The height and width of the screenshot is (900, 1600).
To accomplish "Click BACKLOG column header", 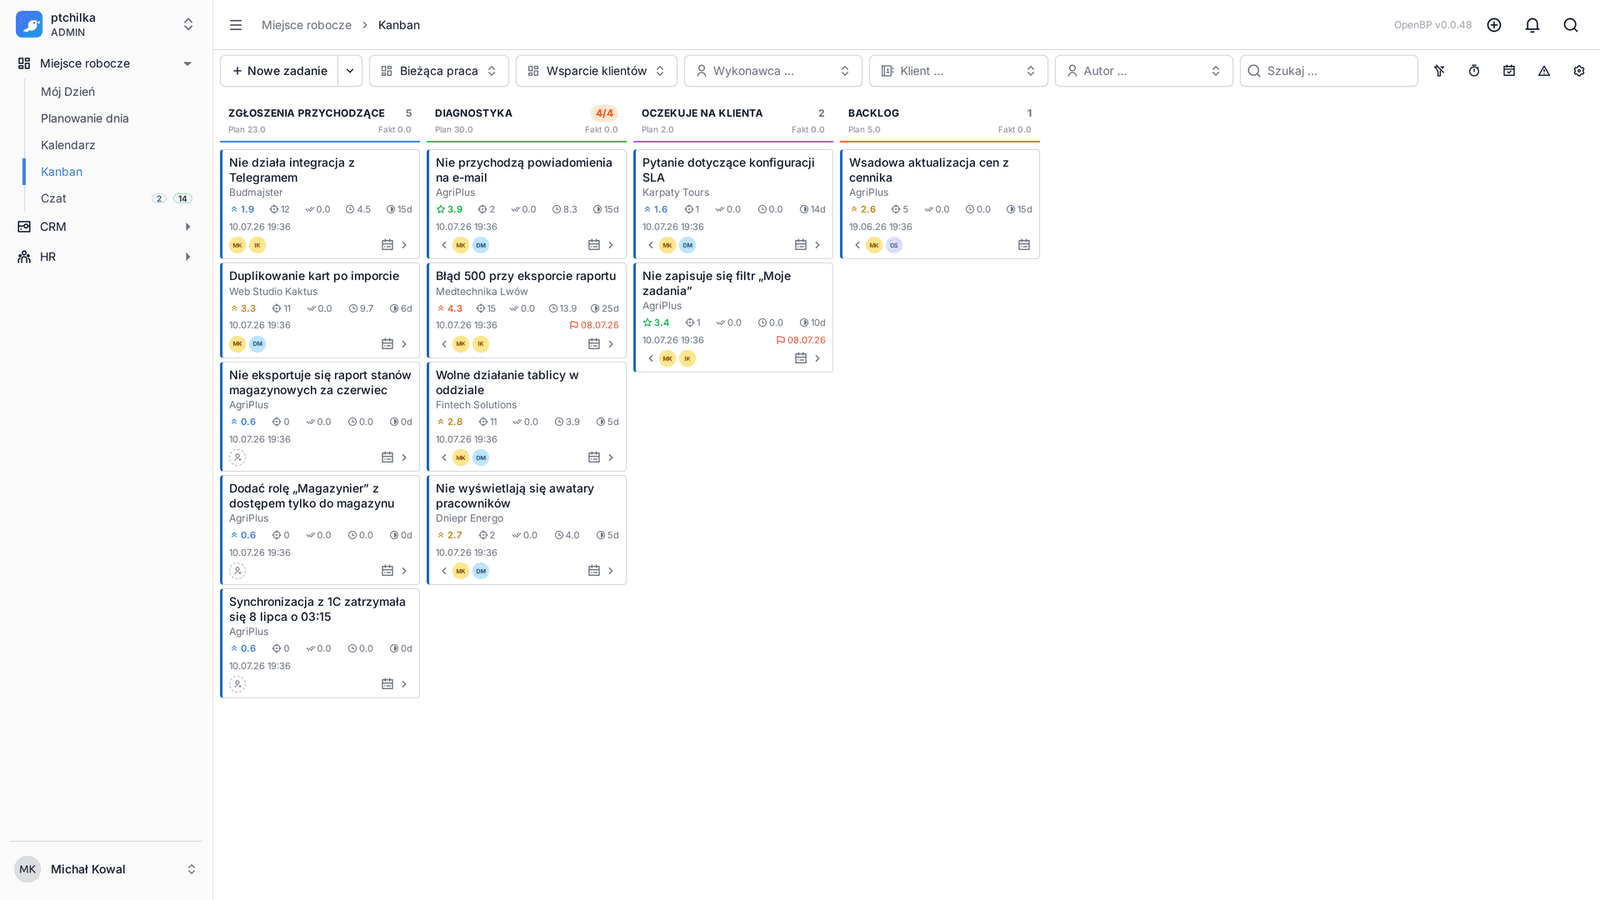I will tap(874, 113).
